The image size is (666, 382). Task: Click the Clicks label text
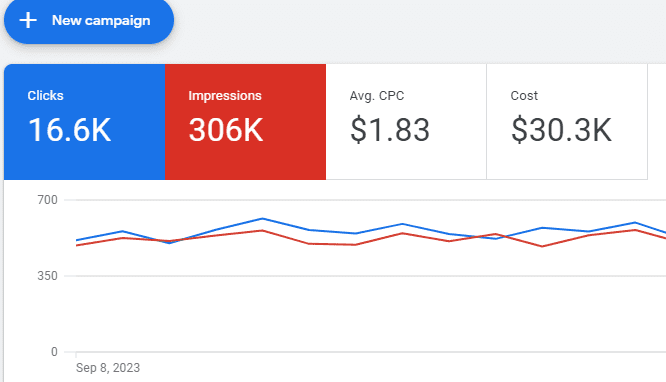(x=45, y=96)
